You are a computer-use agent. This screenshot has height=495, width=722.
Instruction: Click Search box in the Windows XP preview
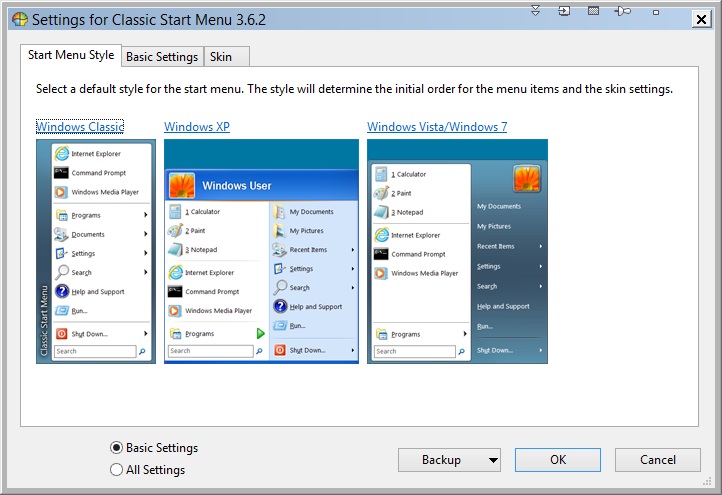pyautogui.click(x=210, y=351)
